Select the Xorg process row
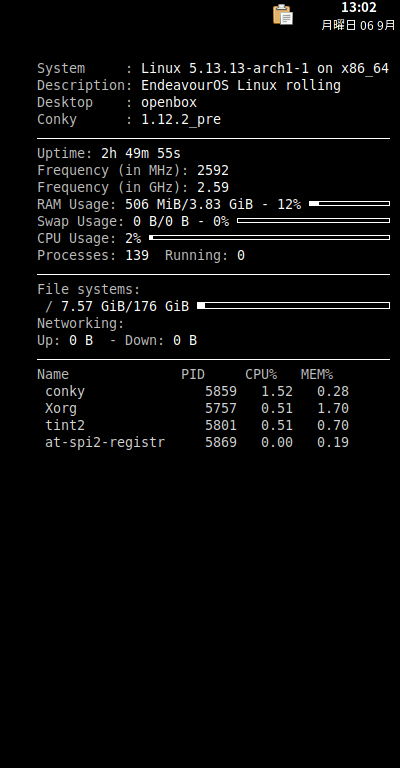400x768 pixels. click(x=197, y=408)
